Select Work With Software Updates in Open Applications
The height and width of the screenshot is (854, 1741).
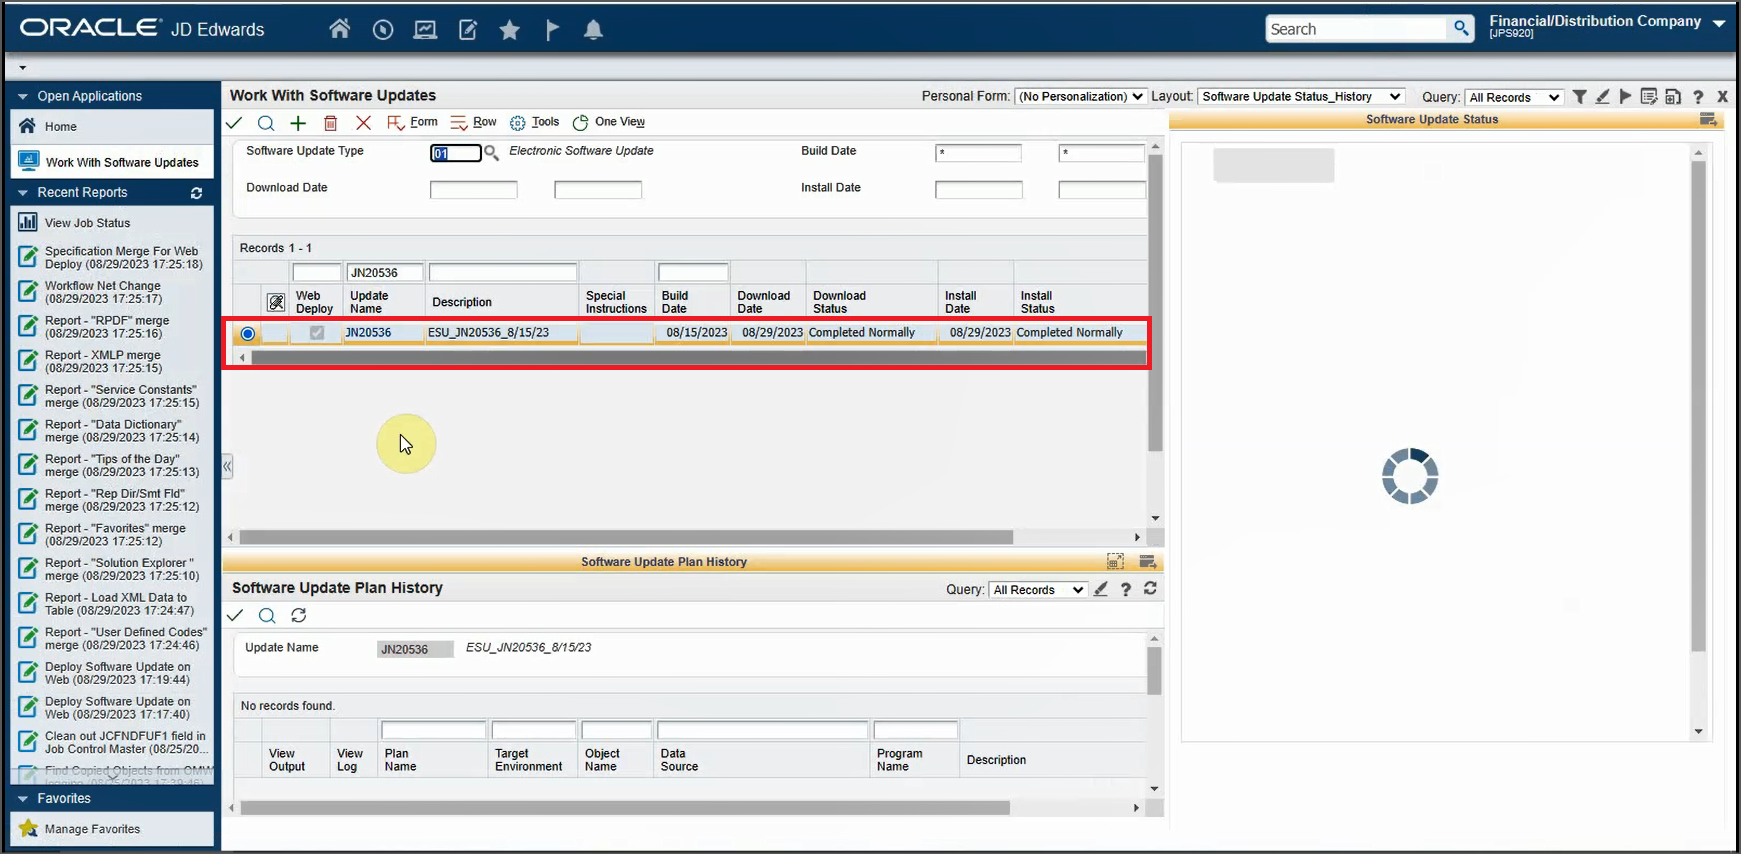112,162
